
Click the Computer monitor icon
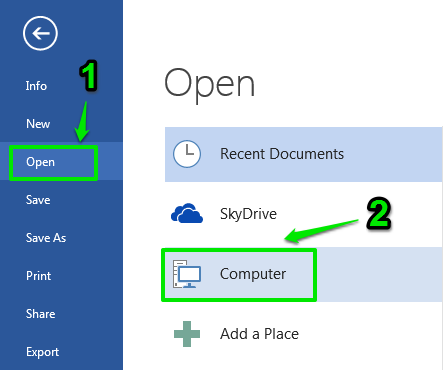(187, 274)
